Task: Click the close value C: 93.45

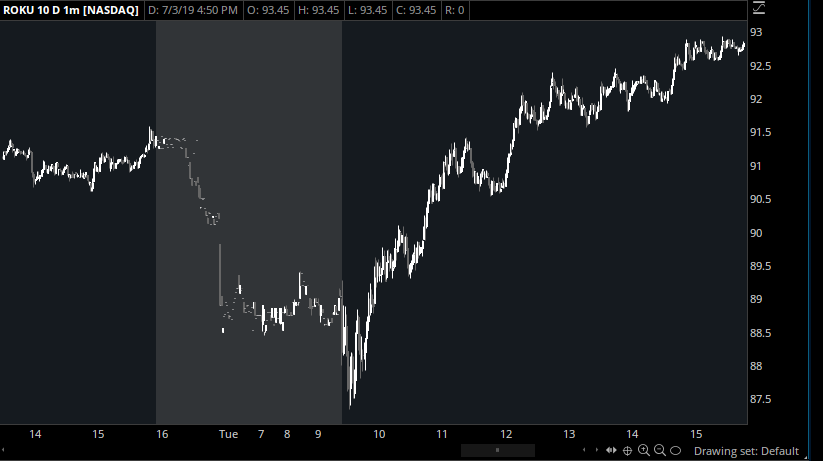Action: [x=416, y=10]
